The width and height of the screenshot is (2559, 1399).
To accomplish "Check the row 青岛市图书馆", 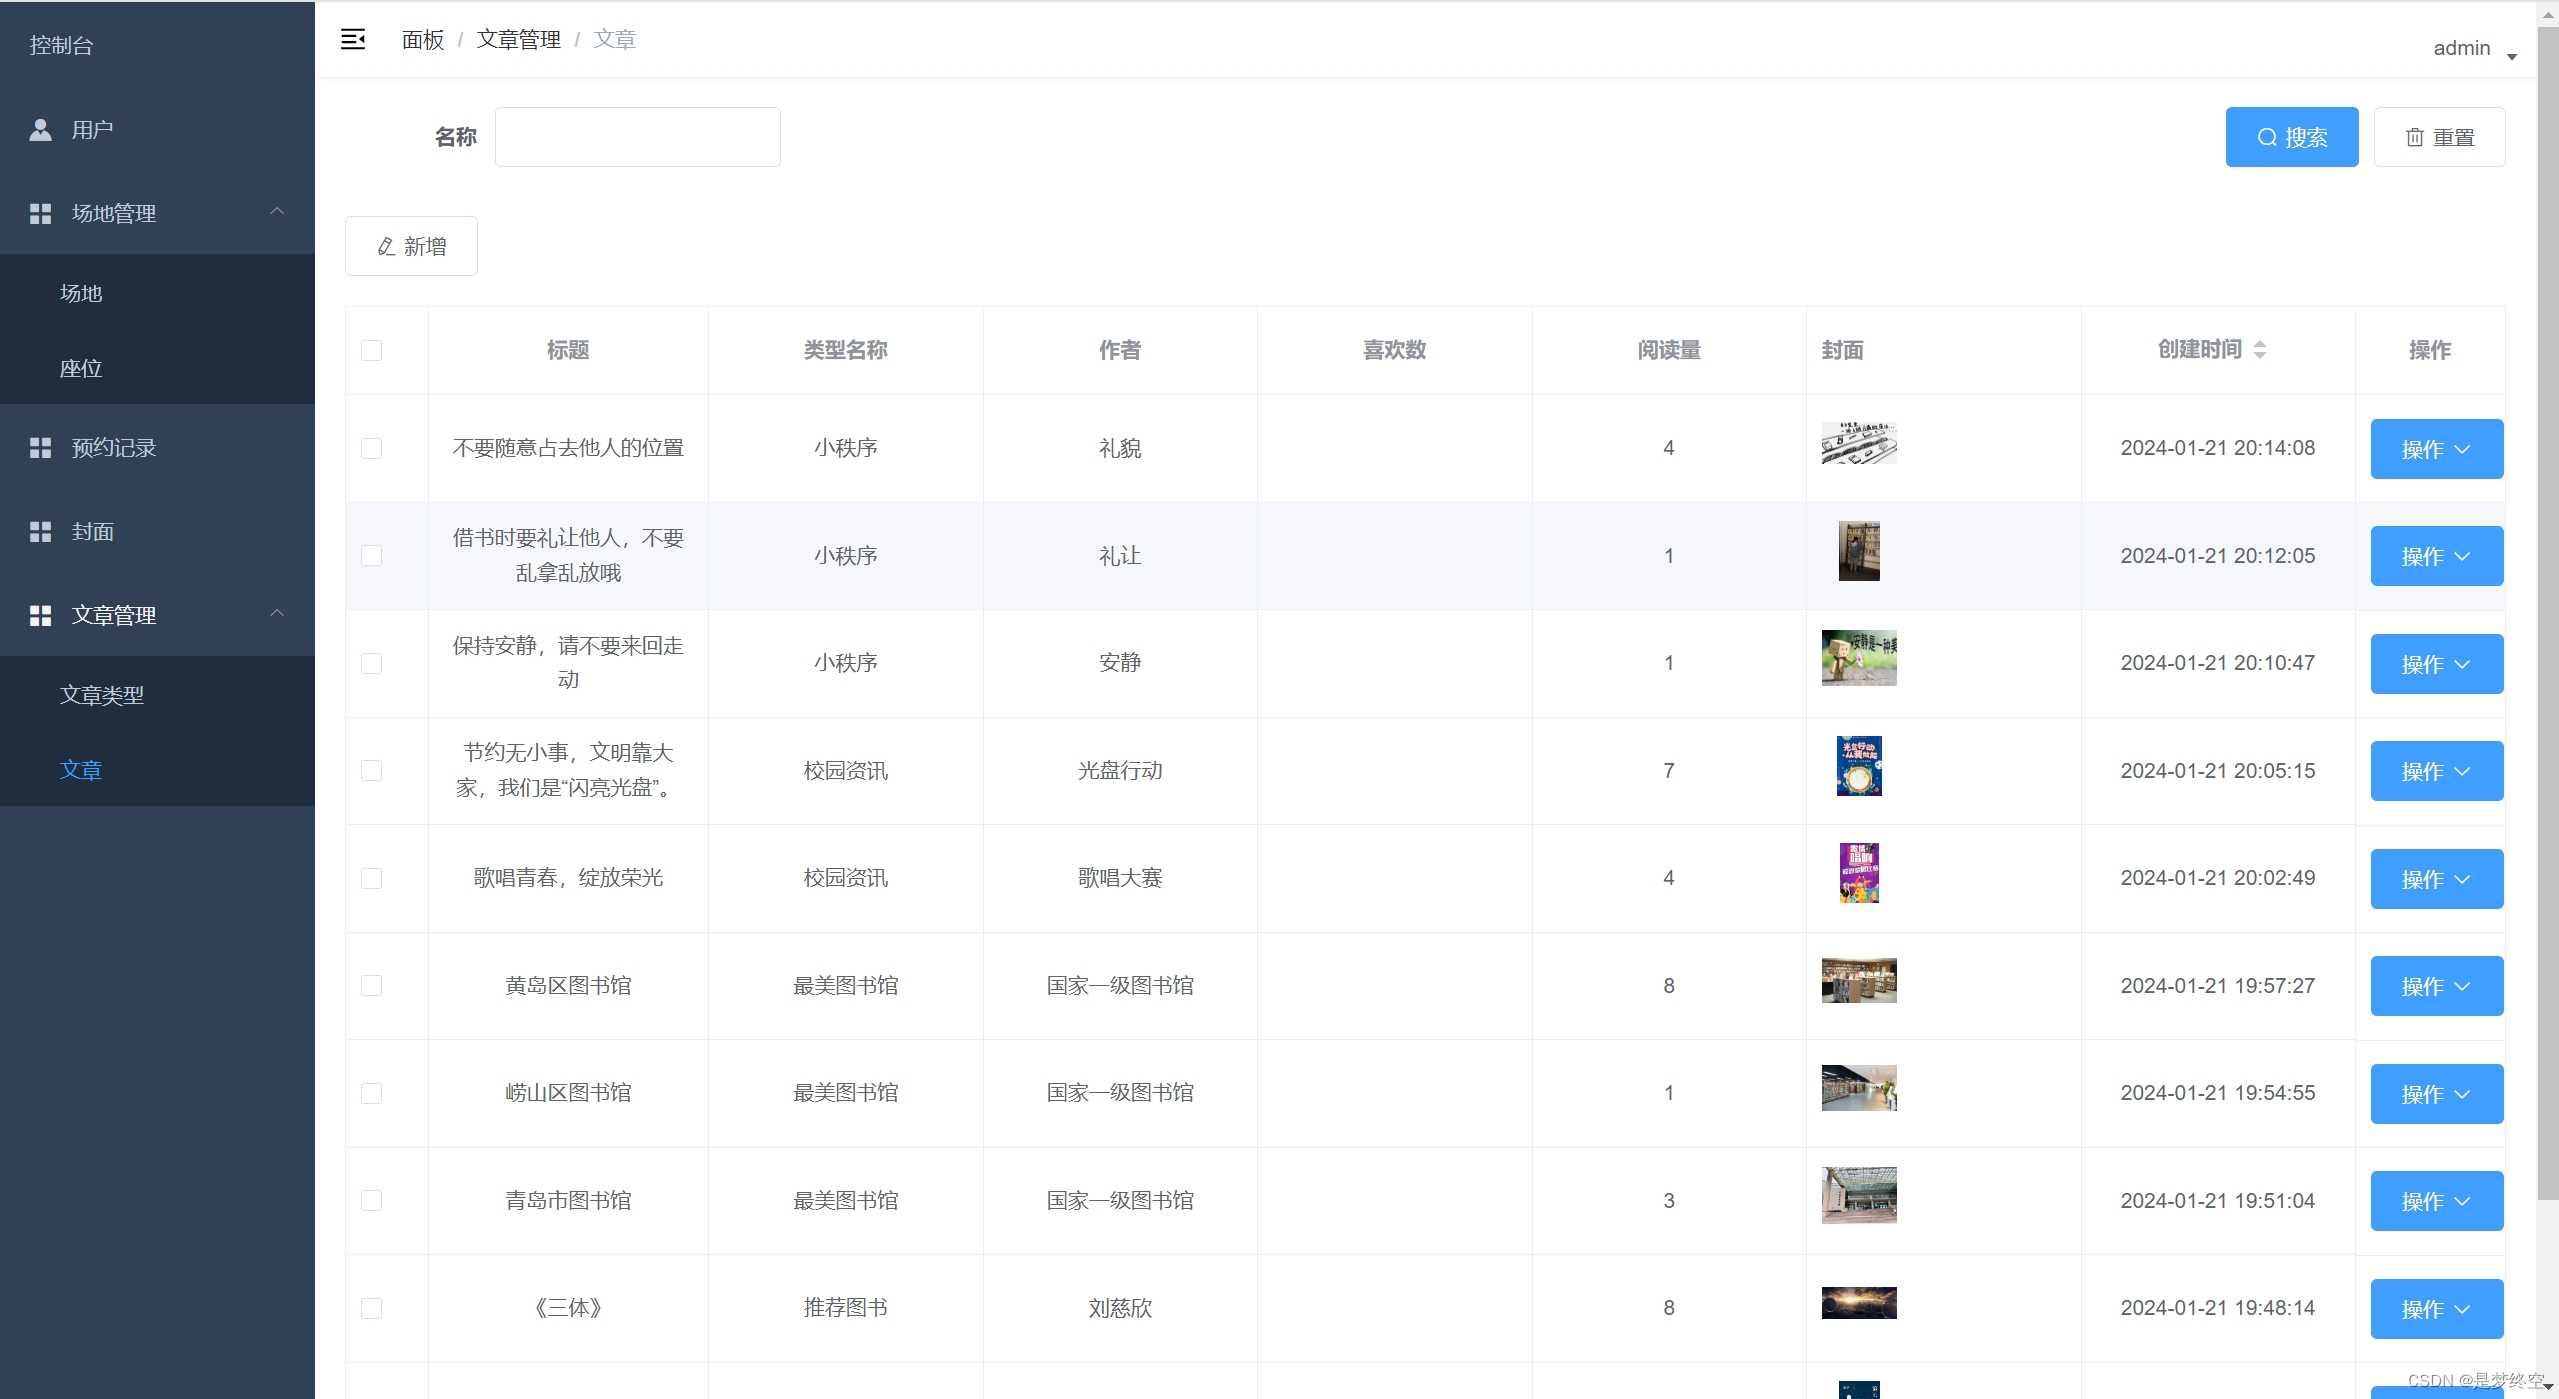I will coord(371,1200).
